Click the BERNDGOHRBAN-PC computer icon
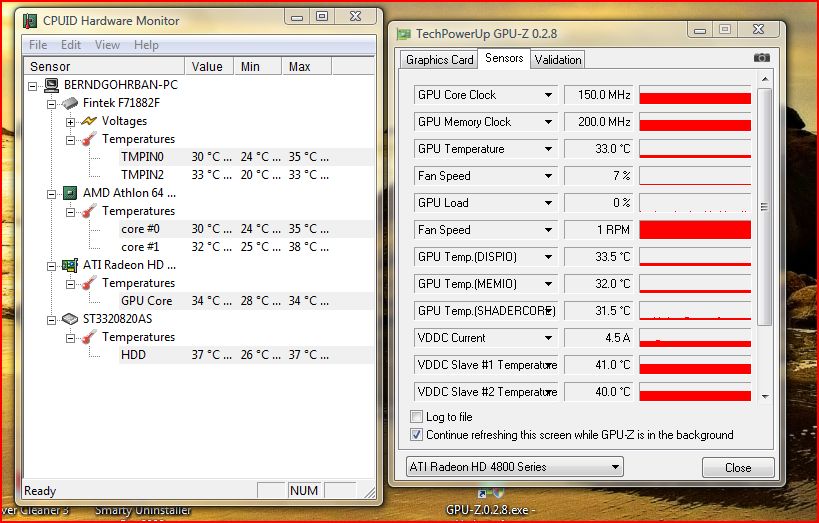This screenshot has height=523, width=819. click(52, 85)
